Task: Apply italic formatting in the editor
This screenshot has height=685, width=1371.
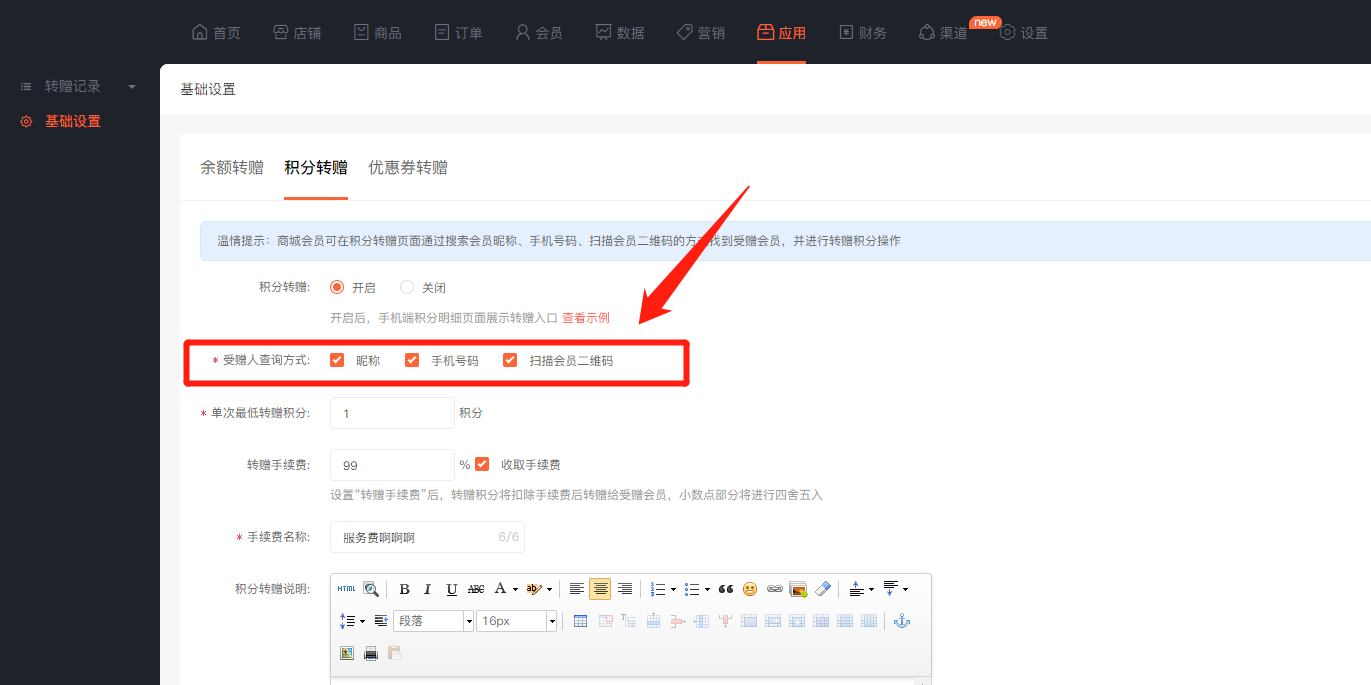Action: 428,589
